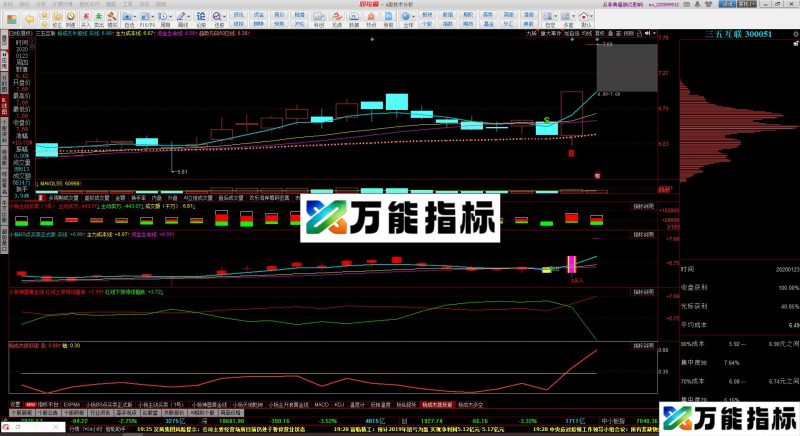Expand the 多窗 dropdown arrow
The width and height of the screenshot is (800, 436).
(573, 17)
